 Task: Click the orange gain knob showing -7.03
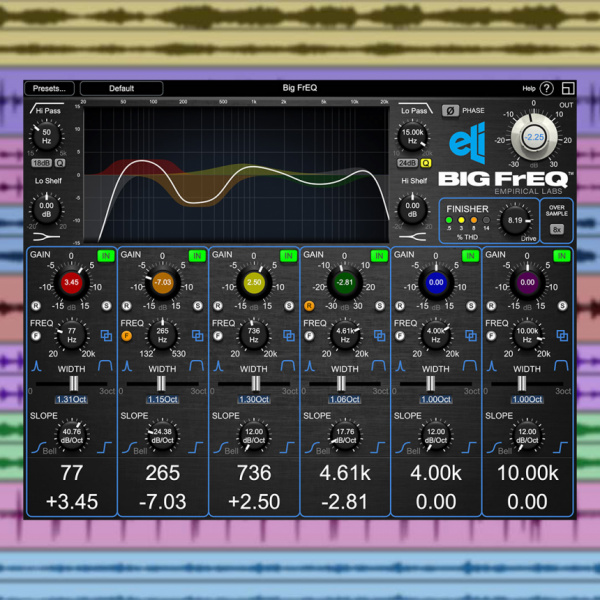click(162, 283)
